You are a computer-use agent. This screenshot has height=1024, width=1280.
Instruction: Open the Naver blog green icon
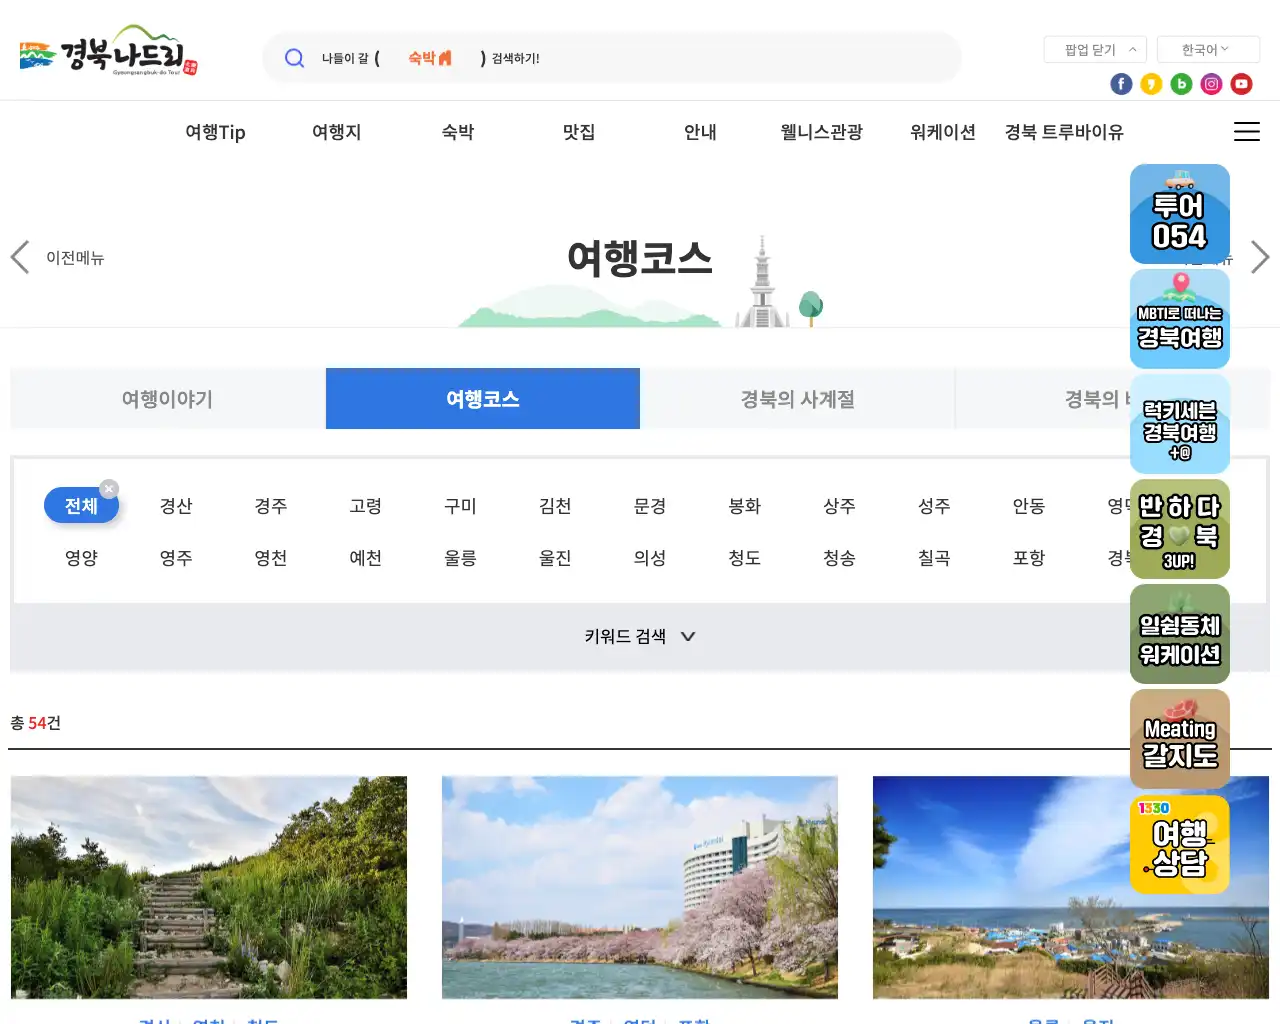pyautogui.click(x=1181, y=84)
